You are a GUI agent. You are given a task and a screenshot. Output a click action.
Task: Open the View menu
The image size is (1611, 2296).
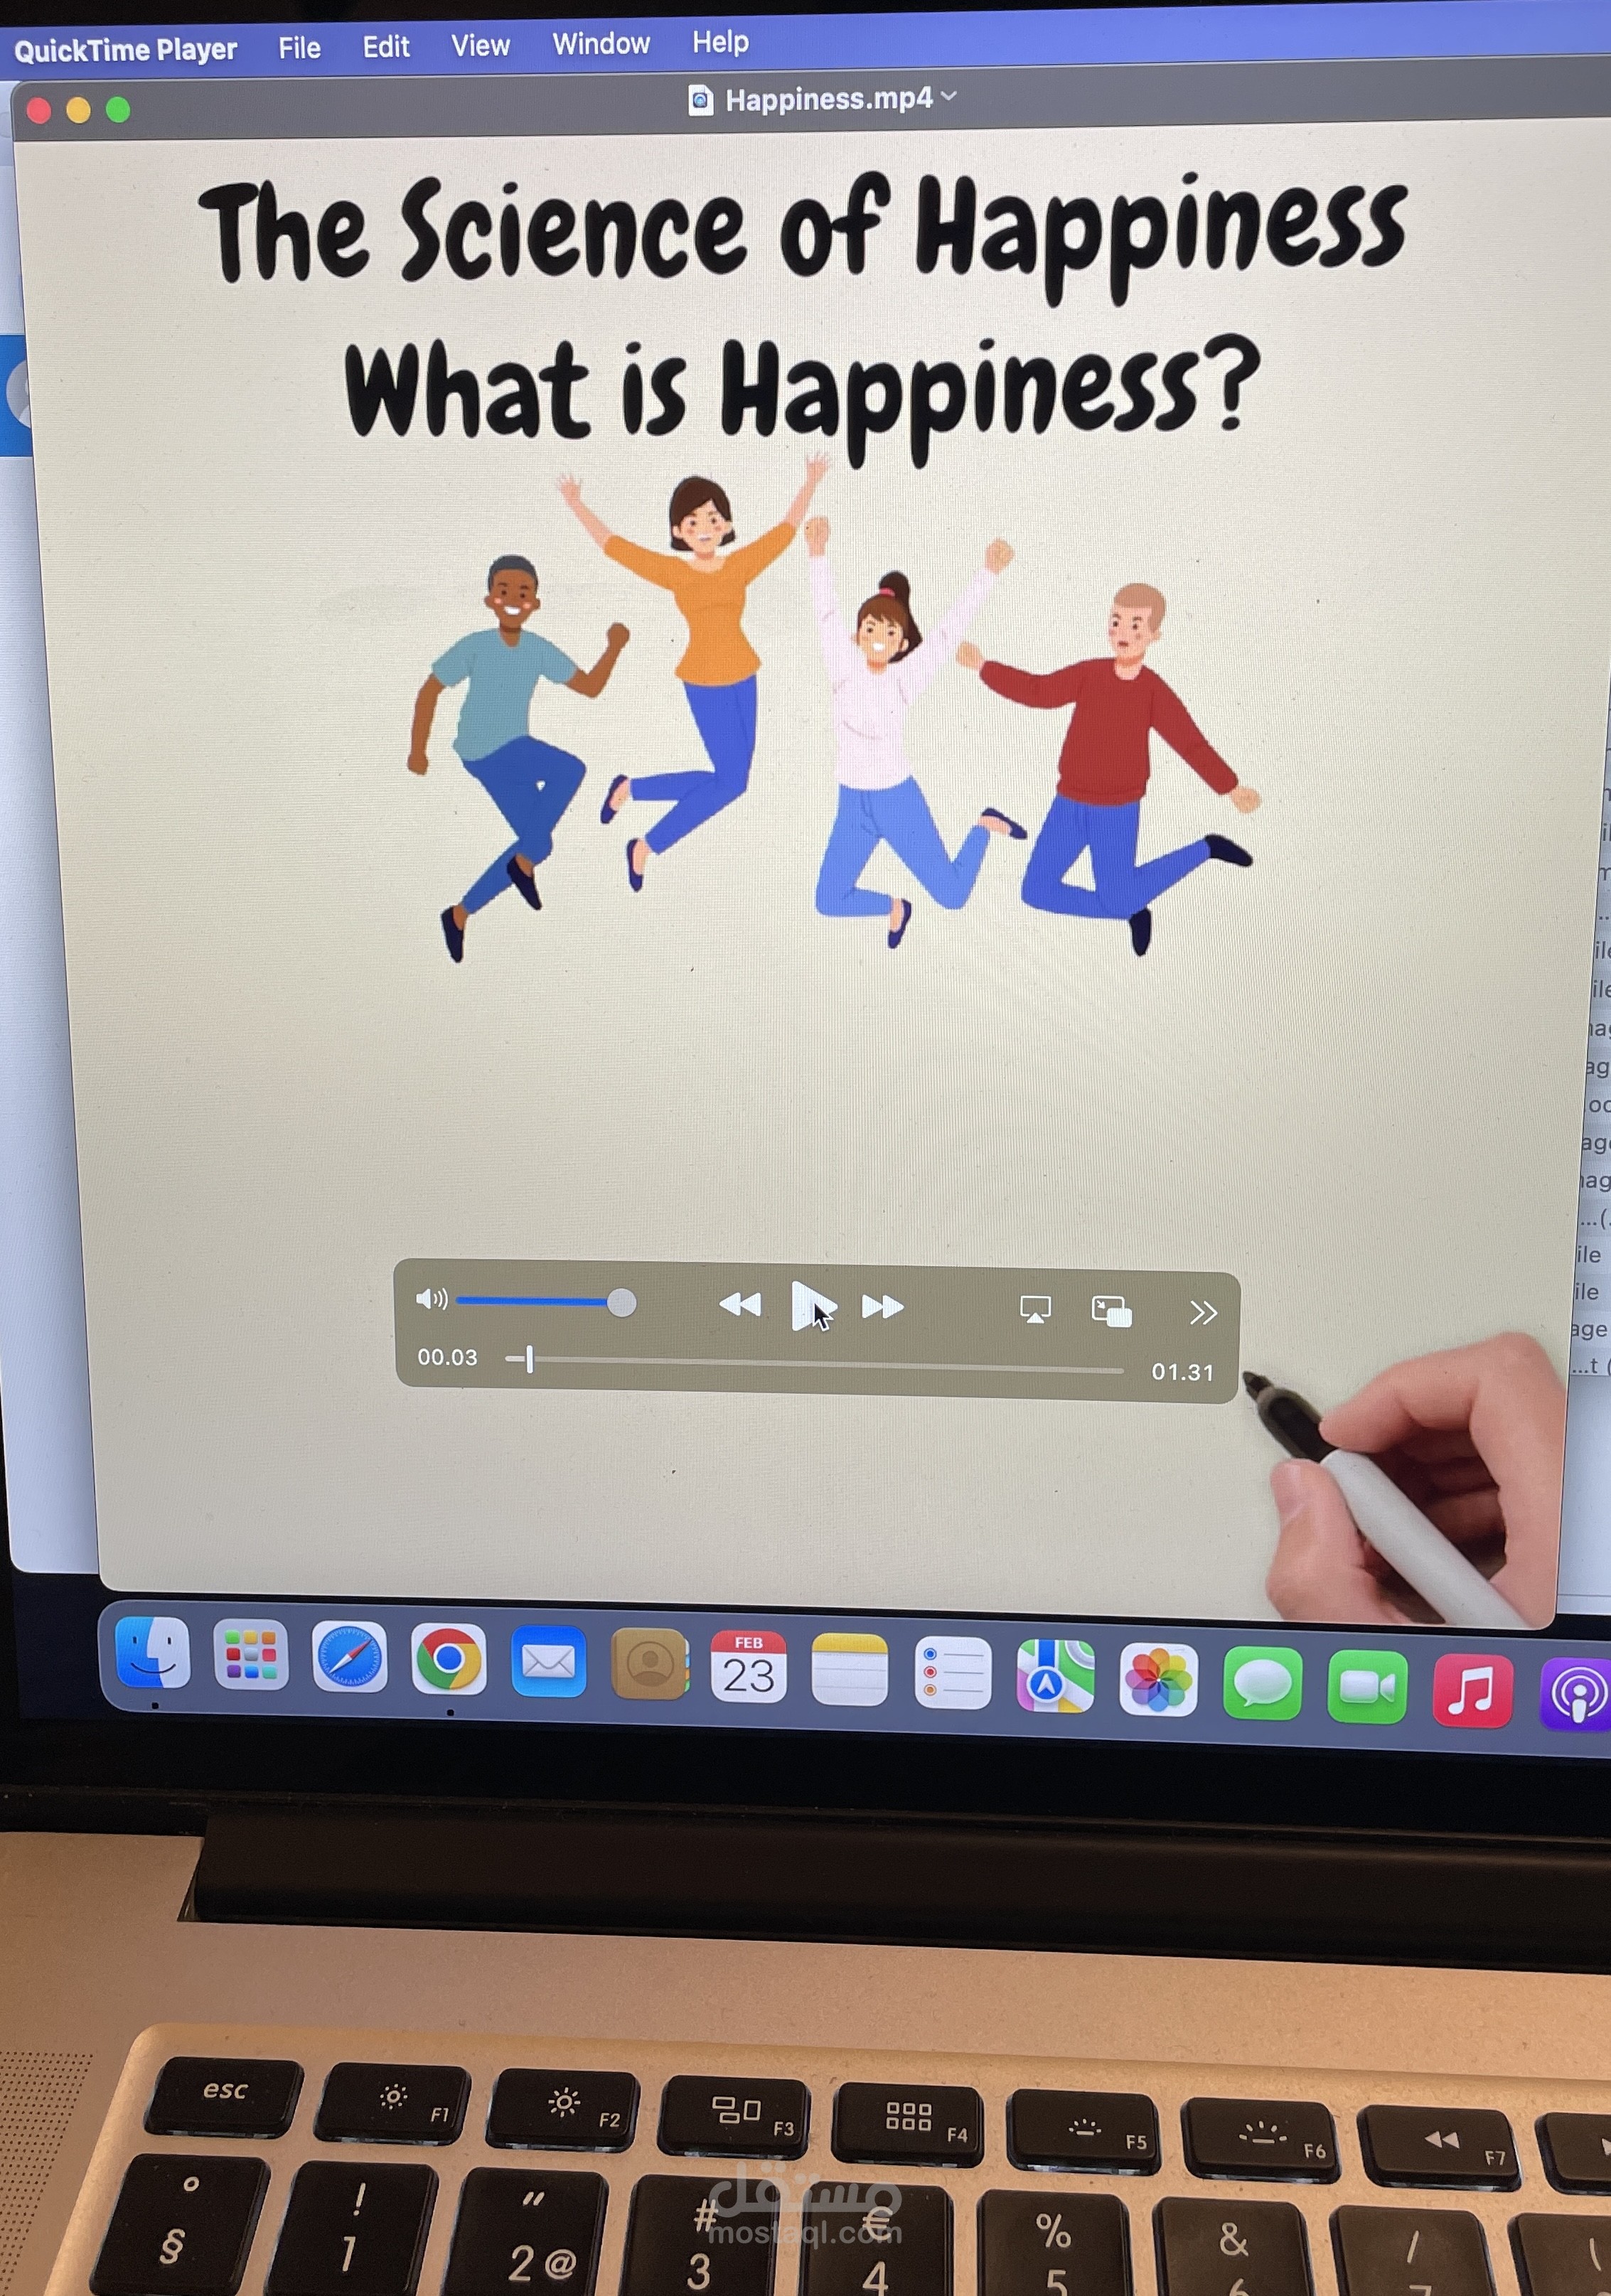[x=480, y=45]
